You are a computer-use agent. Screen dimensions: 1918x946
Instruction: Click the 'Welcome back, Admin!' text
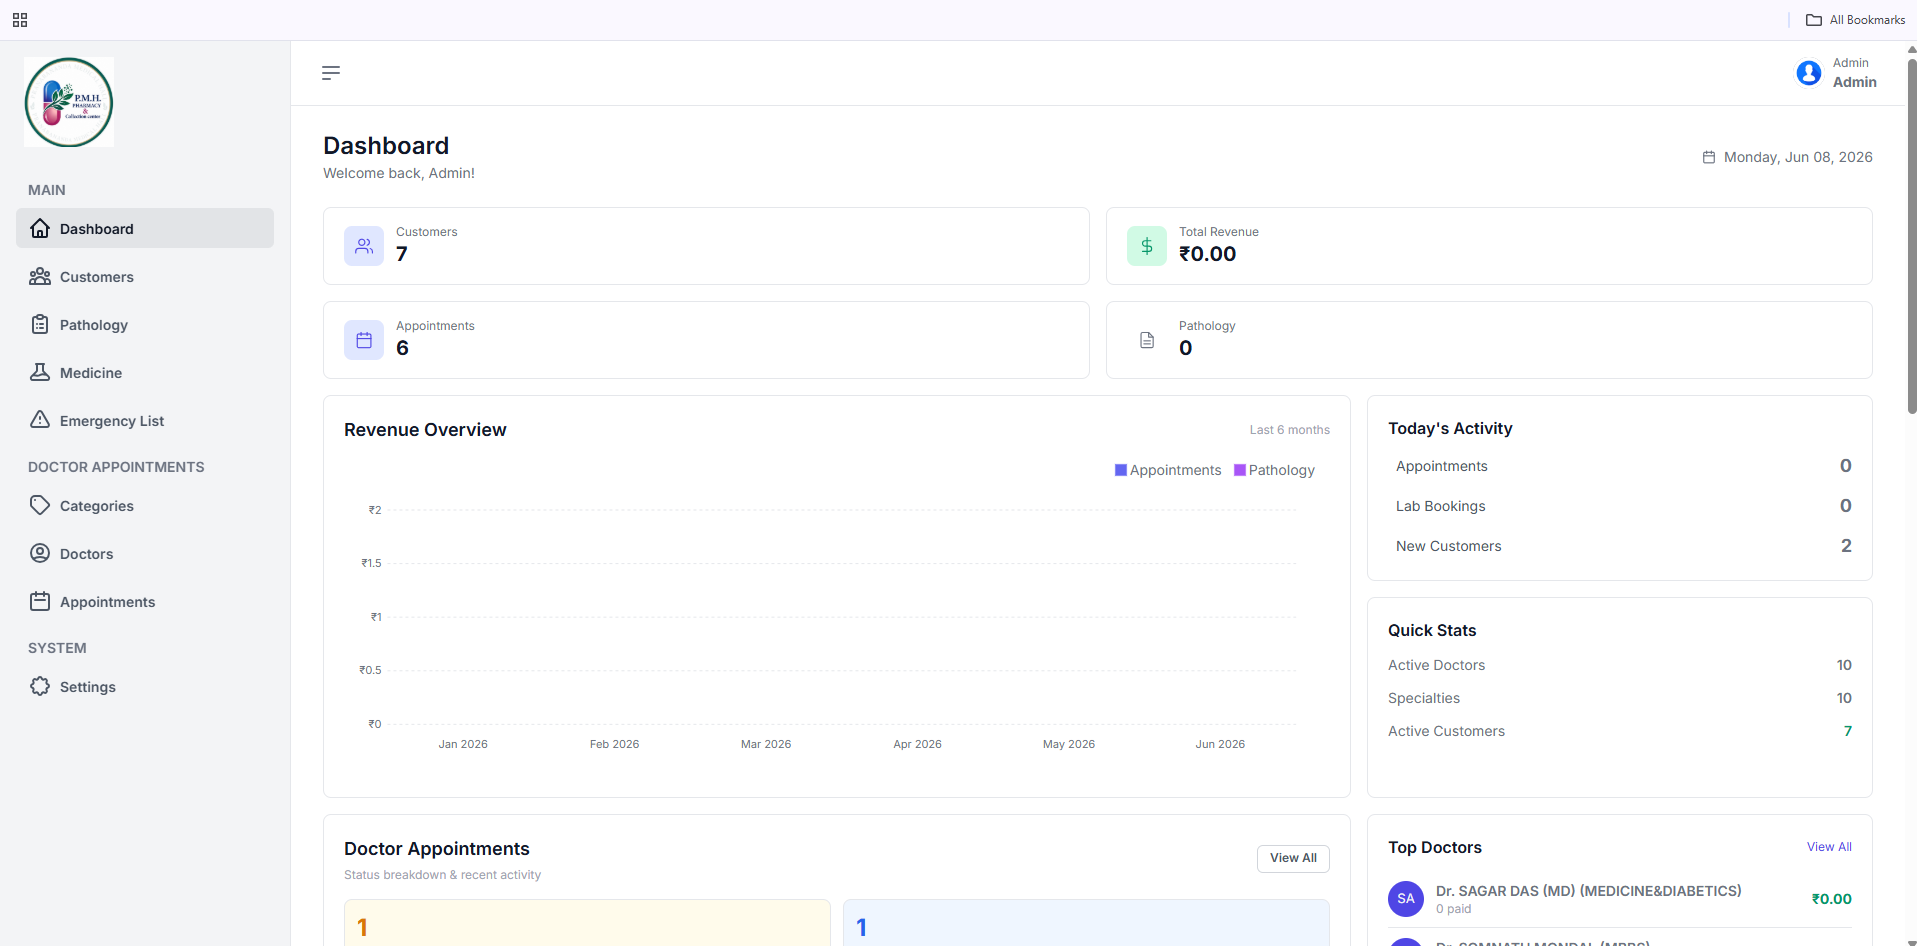click(x=399, y=173)
